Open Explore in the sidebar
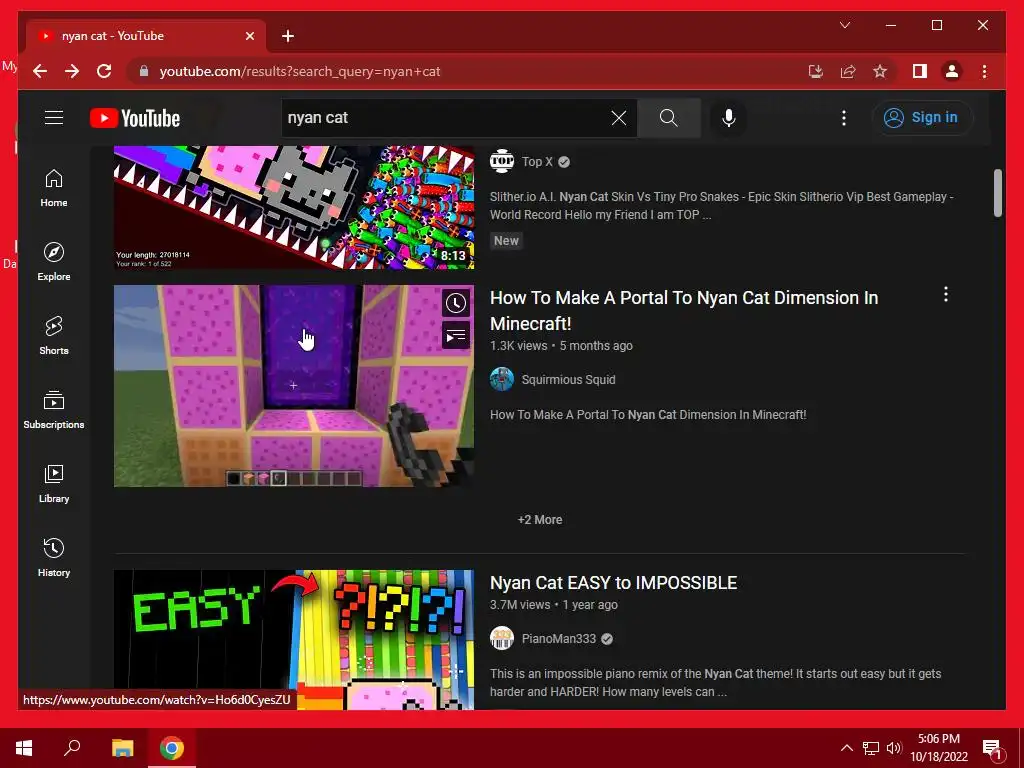Image resolution: width=1024 pixels, height=768 pixels. 54,262
